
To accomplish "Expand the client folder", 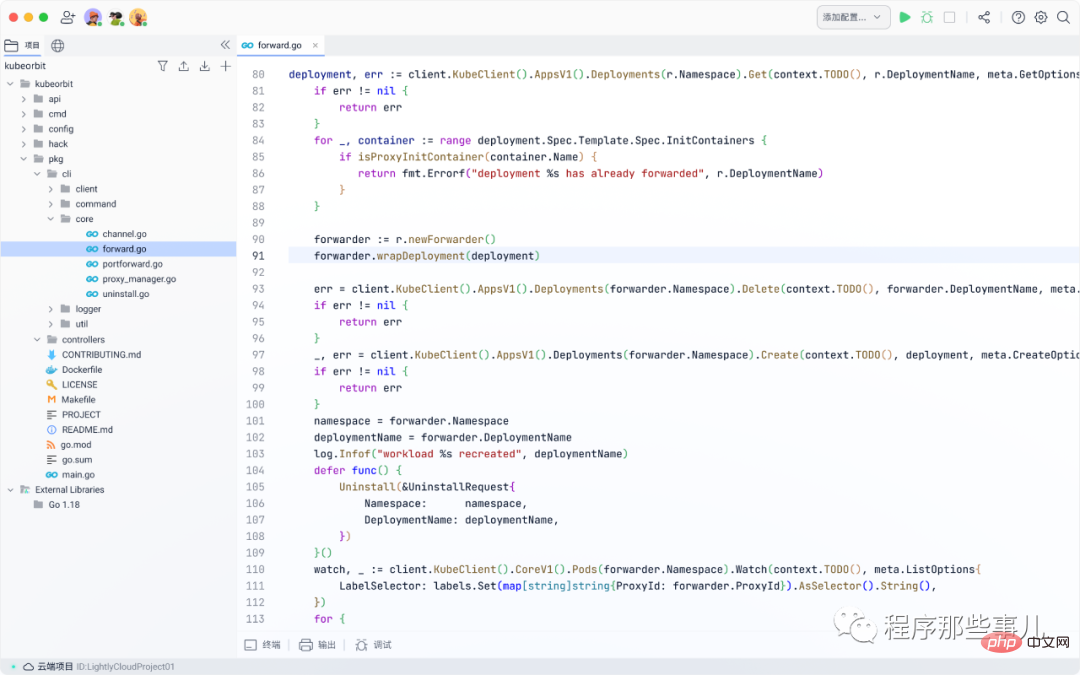I will [x=50, y=189].
